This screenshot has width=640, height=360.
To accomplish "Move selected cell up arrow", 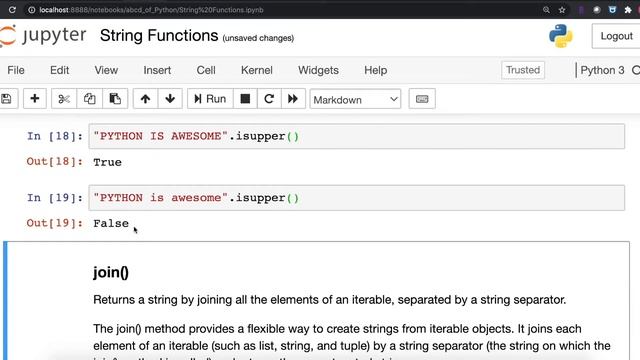I will pos(145,99).
